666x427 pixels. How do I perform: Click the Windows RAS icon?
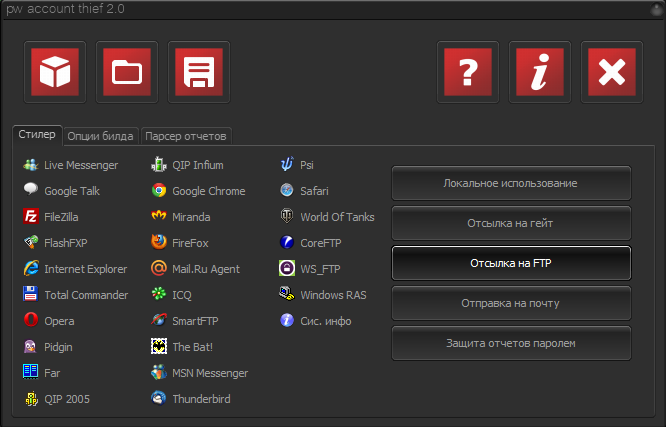point(287,294)
